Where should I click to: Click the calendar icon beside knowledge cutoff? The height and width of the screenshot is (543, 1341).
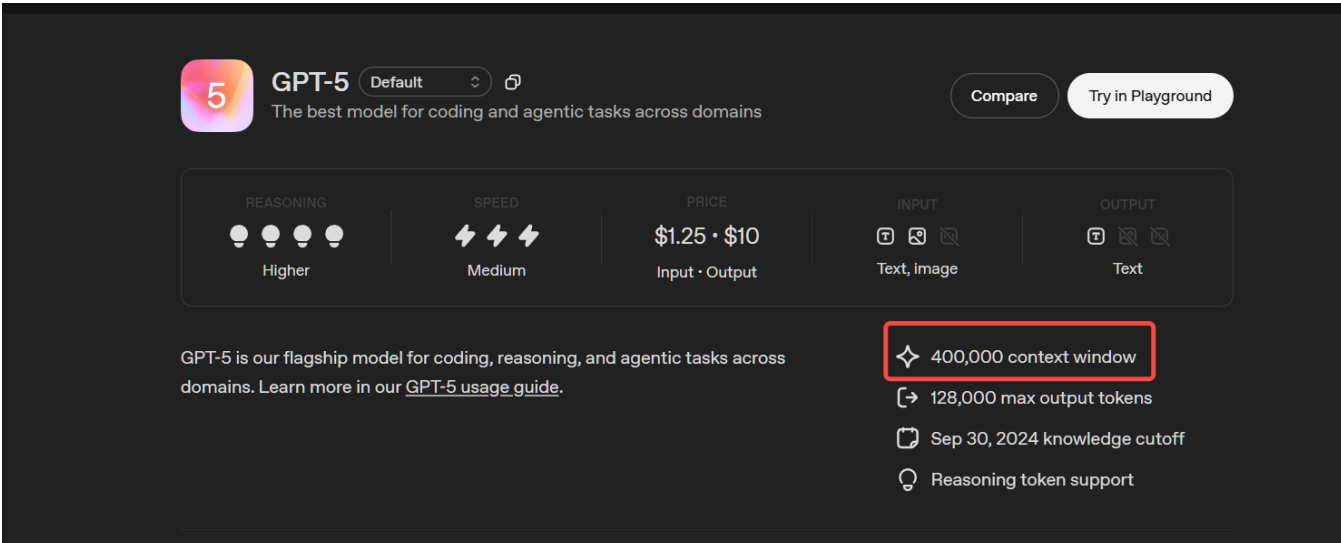tap(907, 438)
